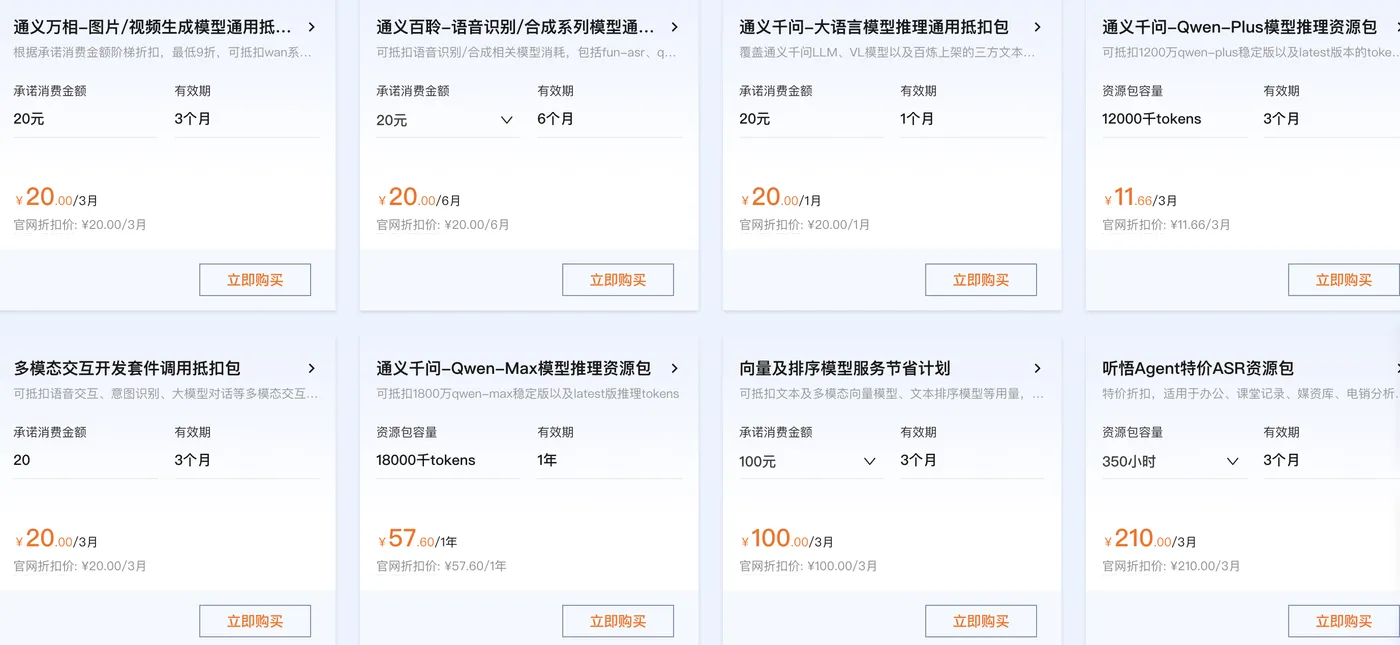Purchase the 通义千问 大语言模型 抵扣包
Screen dimensions: 1400x645
pos(981,280)
